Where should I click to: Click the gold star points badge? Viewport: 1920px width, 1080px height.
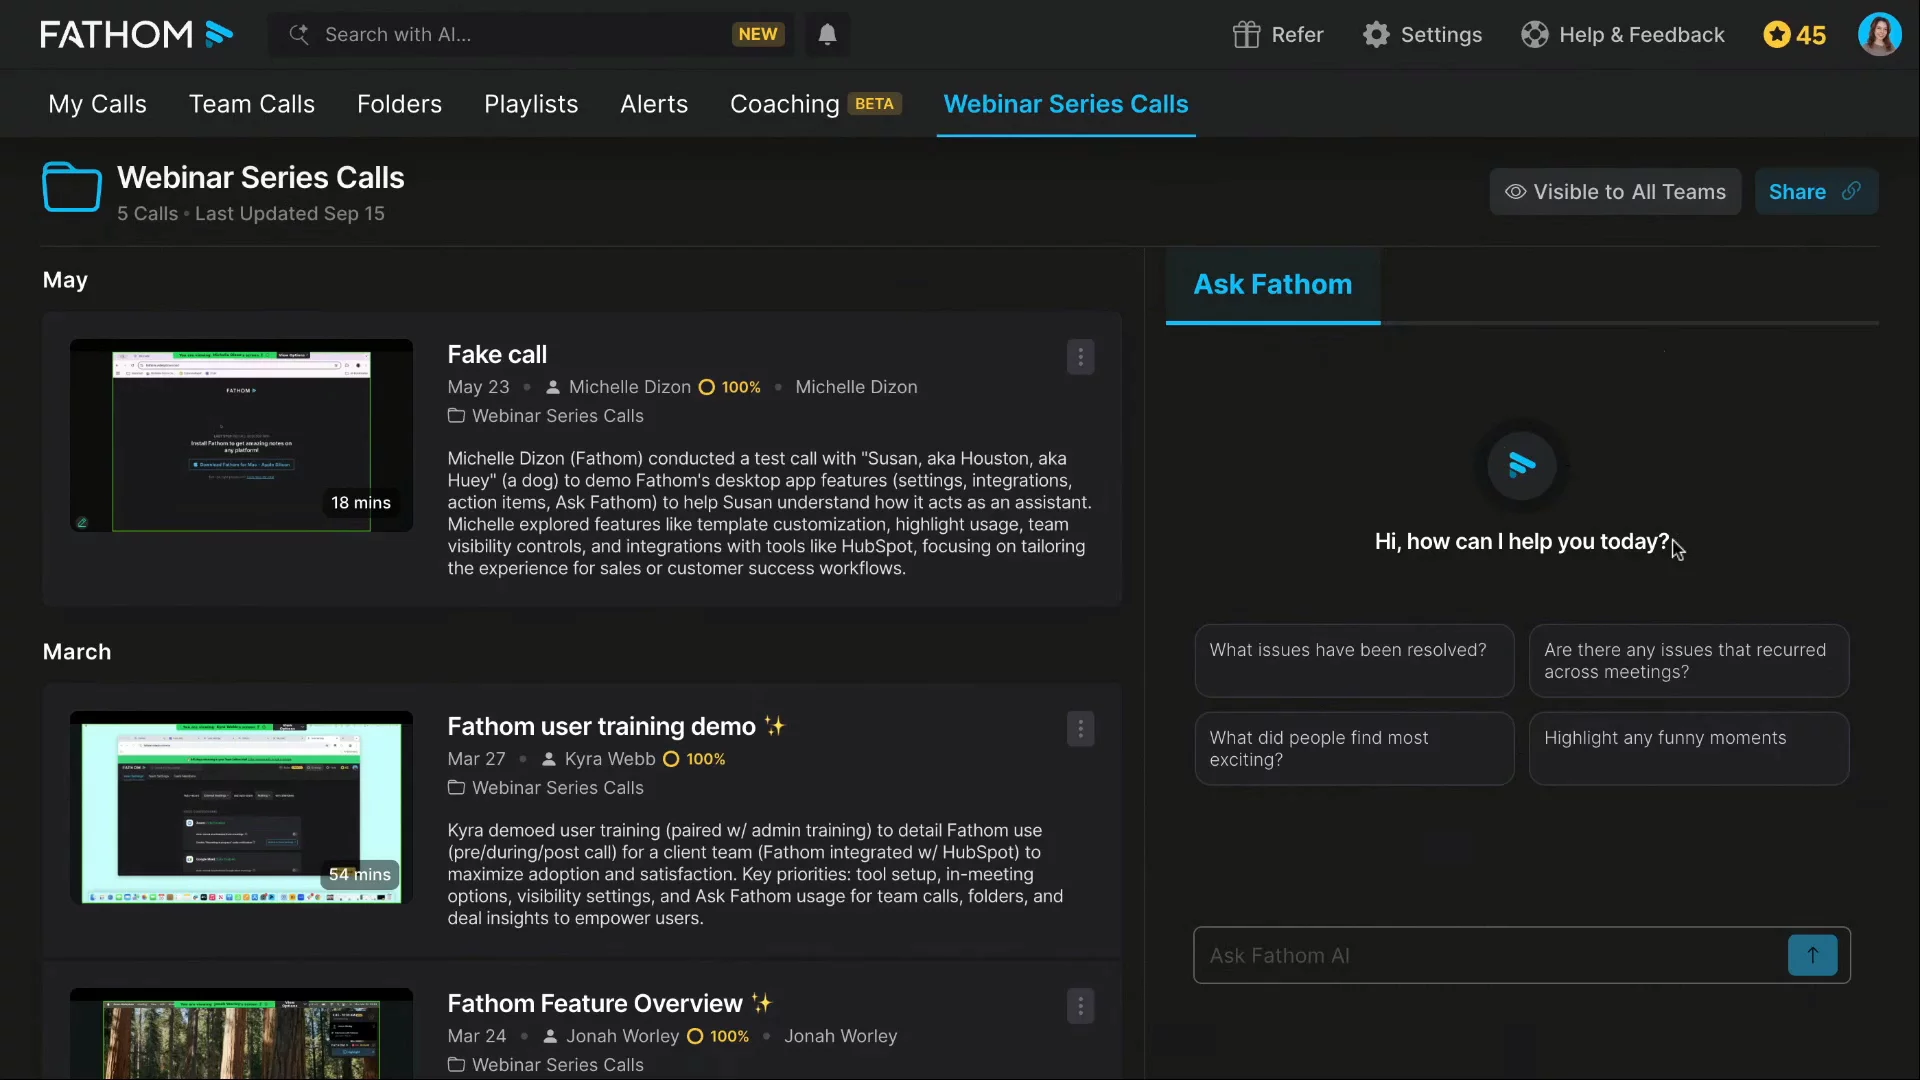1794,35
